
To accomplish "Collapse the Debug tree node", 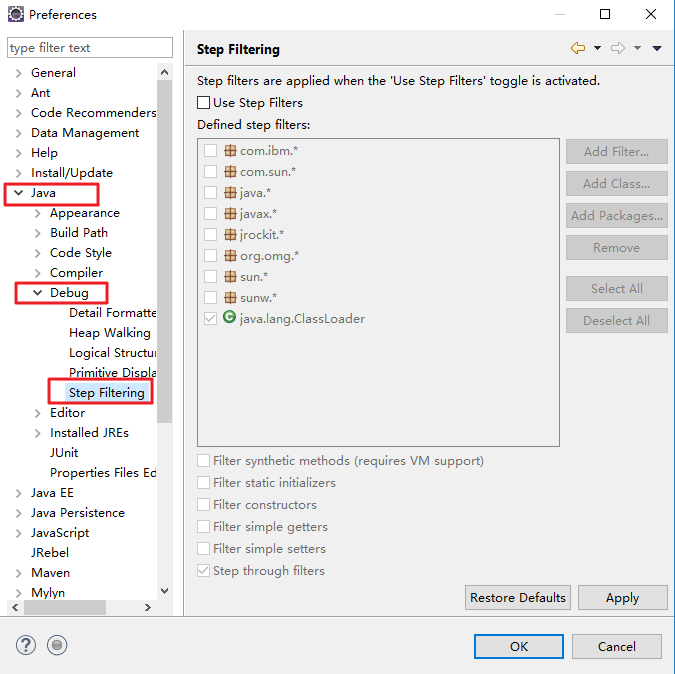I will pos(38,293).
